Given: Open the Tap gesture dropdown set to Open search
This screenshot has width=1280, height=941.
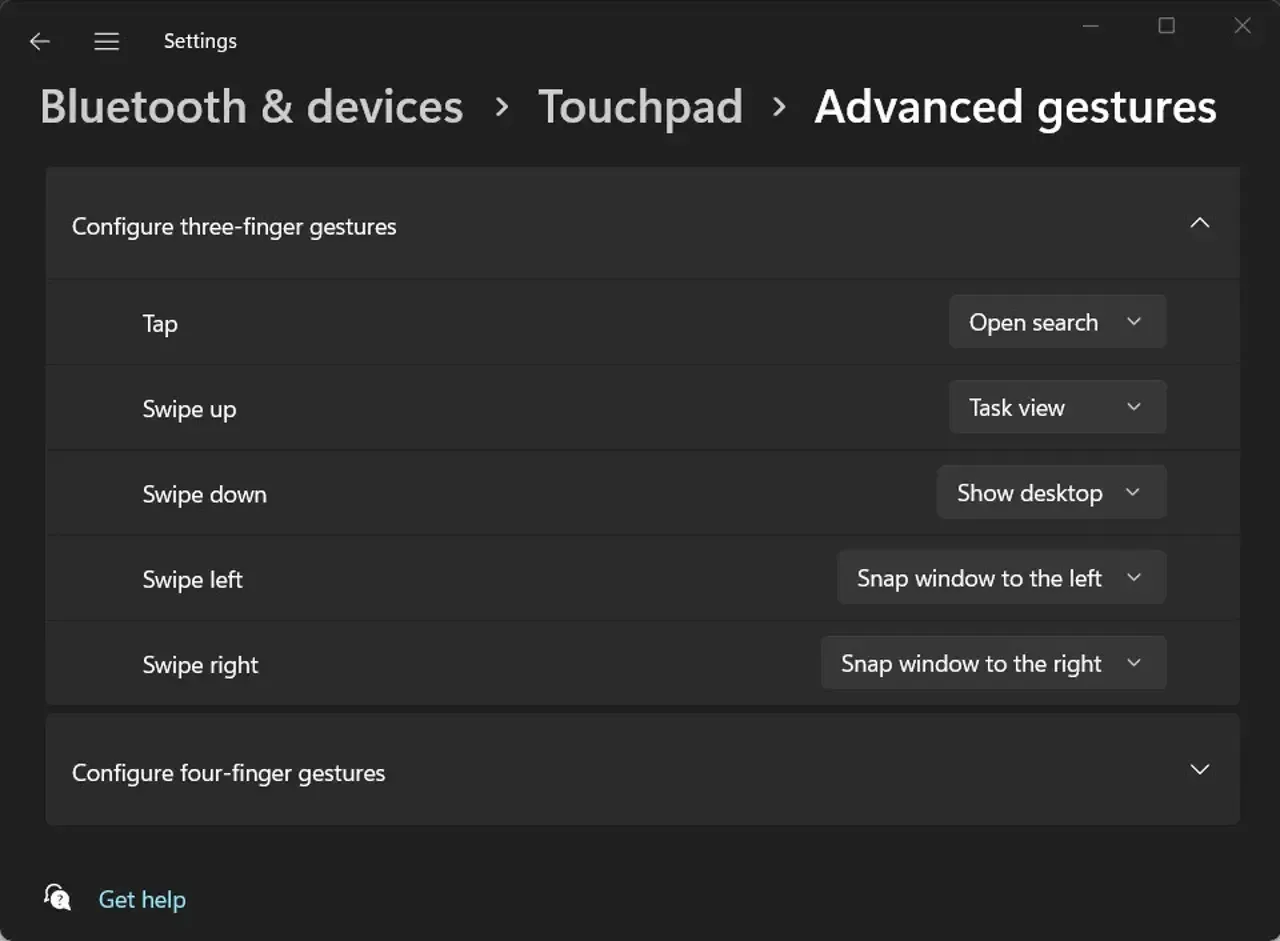Looking at the screenshot, I should (1057, 322).
